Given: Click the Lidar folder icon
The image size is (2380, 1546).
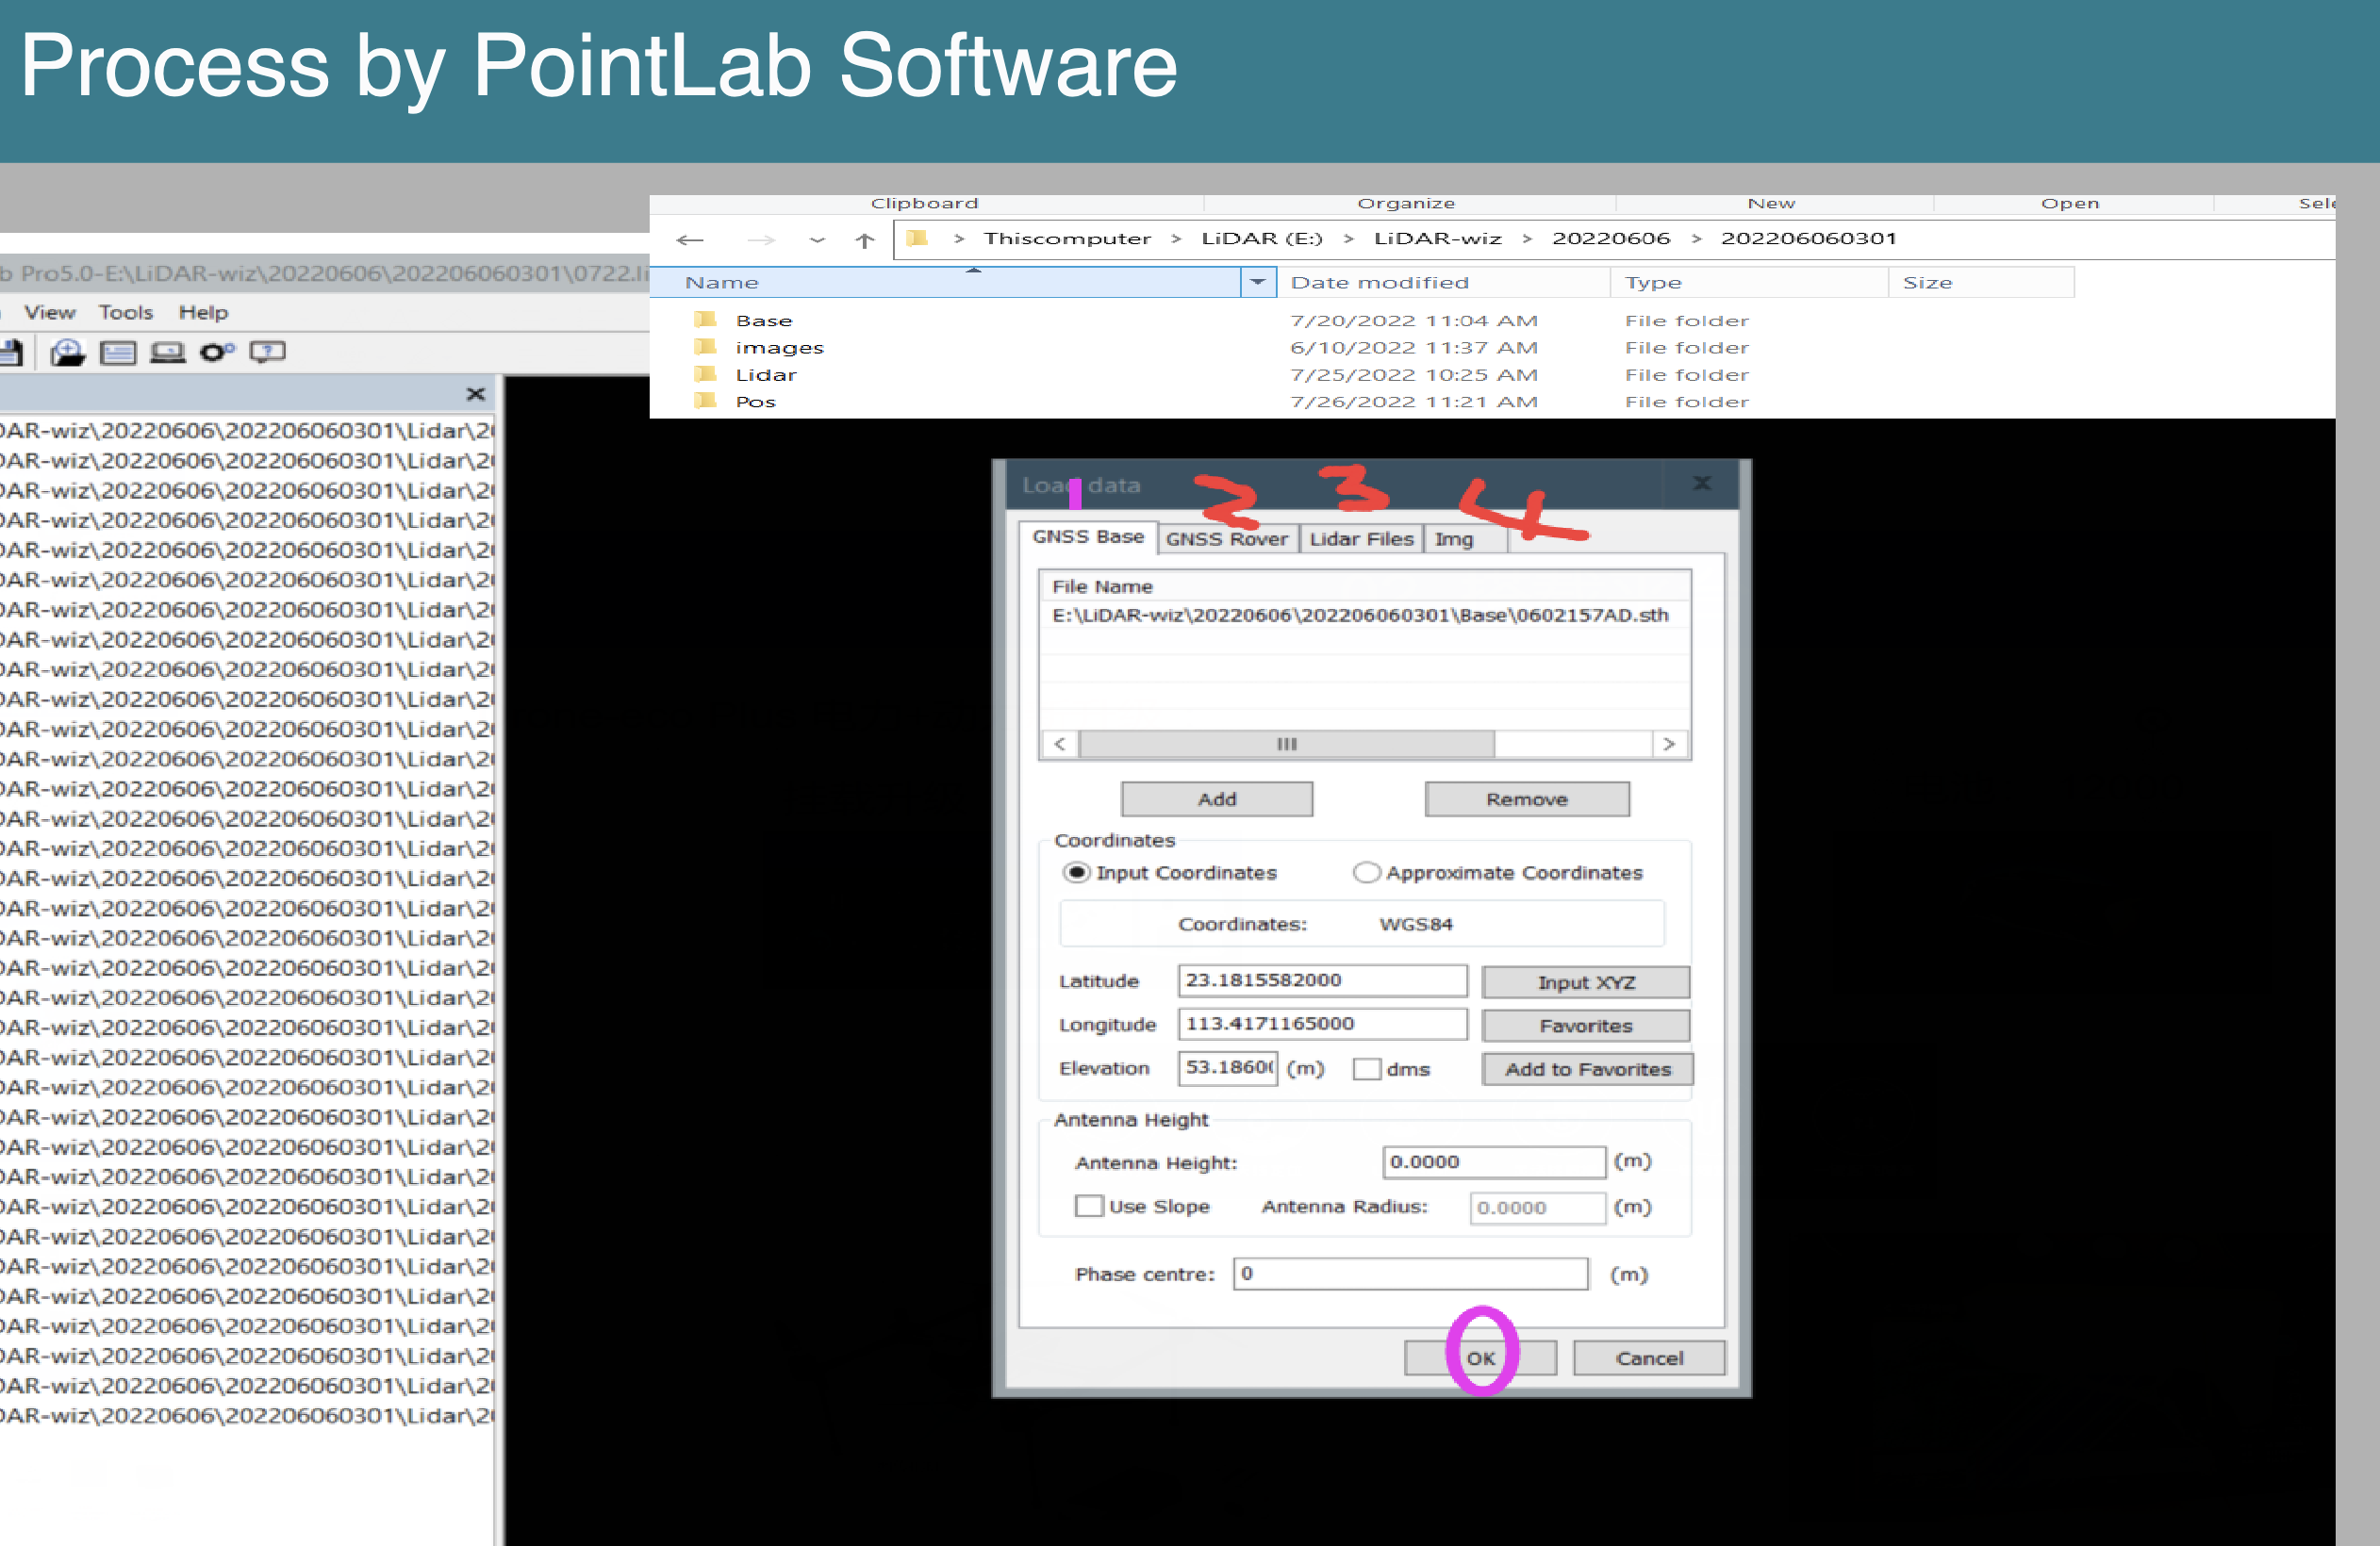Looking at the screenshot, I should (x=706, y=373).
